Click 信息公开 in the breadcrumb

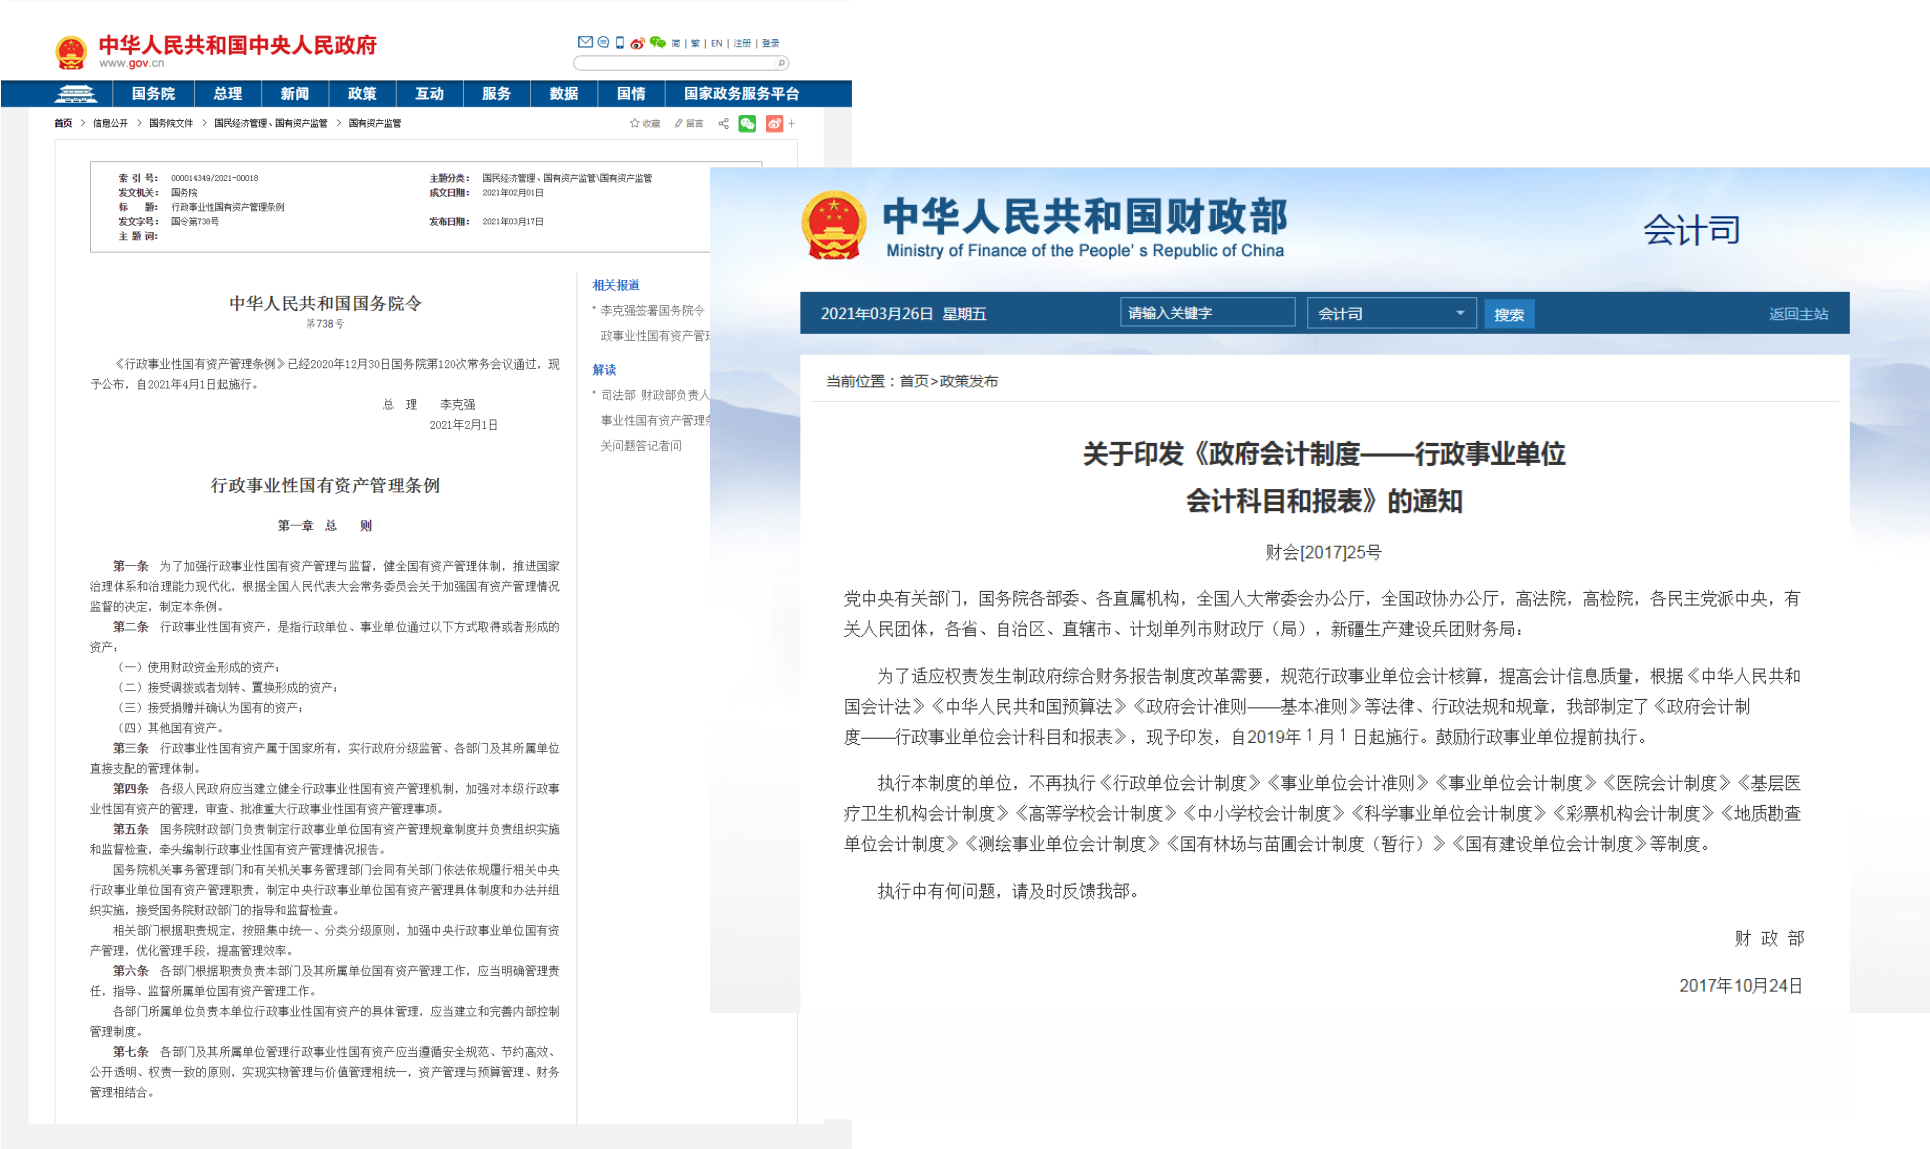click(110, 123)
